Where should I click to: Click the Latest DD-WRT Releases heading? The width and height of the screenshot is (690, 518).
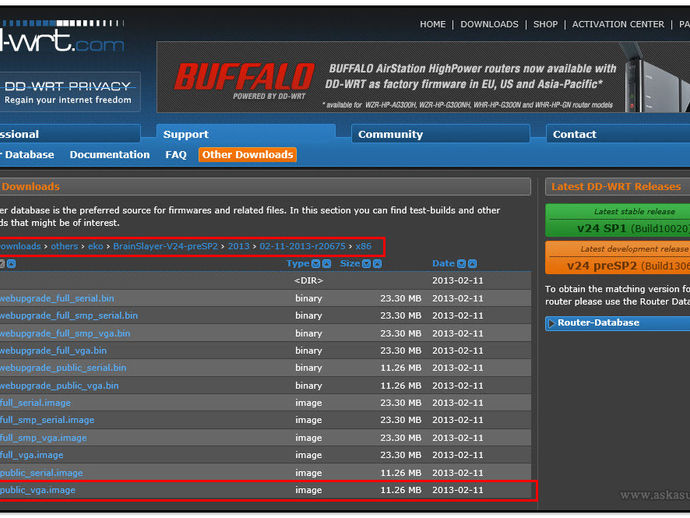[616, 187]
